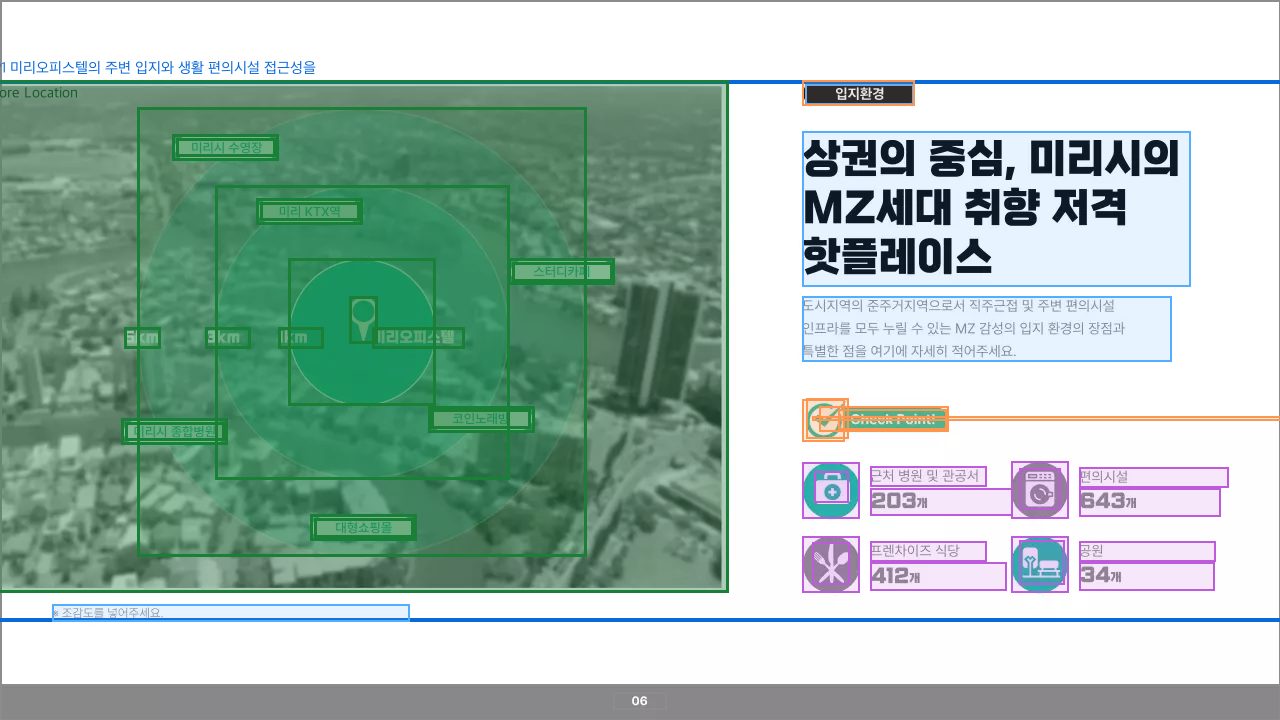Image resolution: width=1280 pixels, height=720 pixels.
Task: Select the 미리시 수영장 map label
Action: 226,147
